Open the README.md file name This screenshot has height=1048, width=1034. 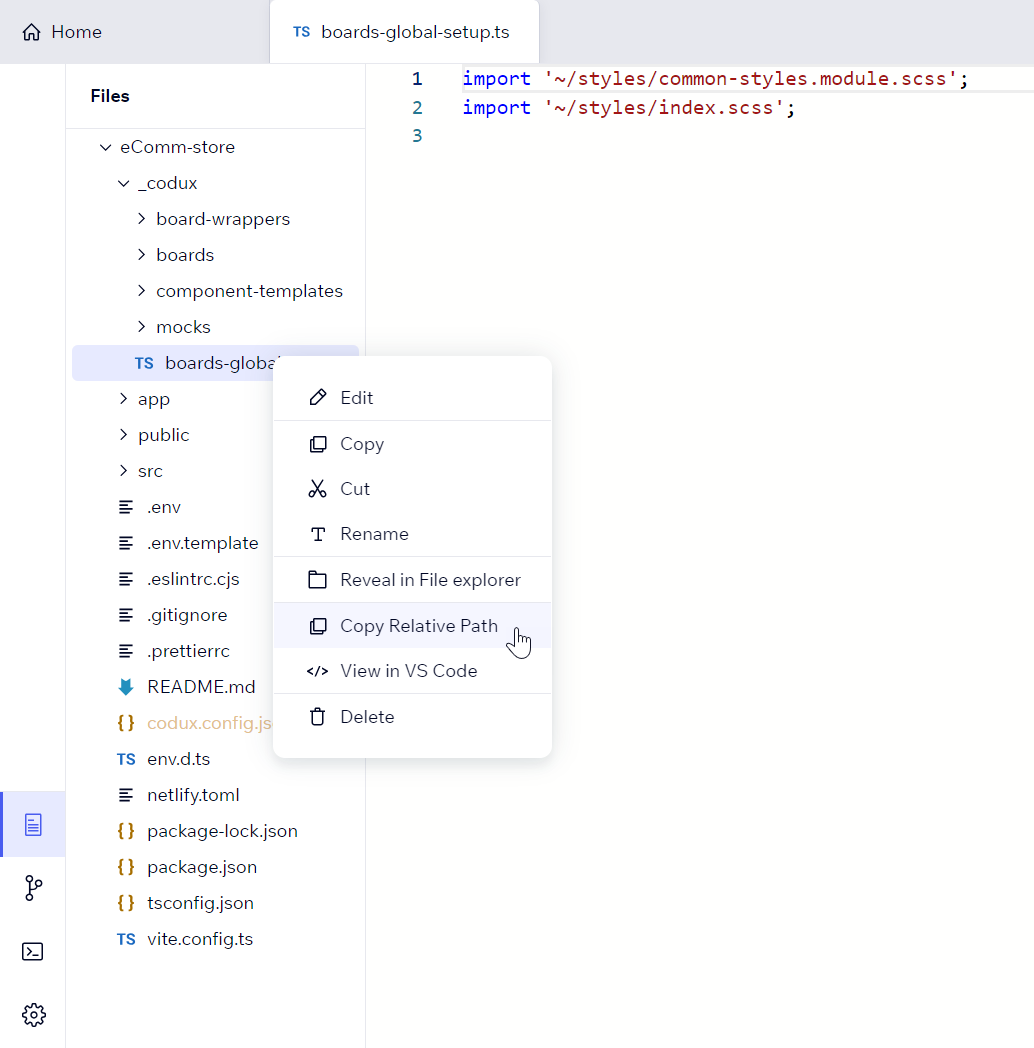coord(201,687)
